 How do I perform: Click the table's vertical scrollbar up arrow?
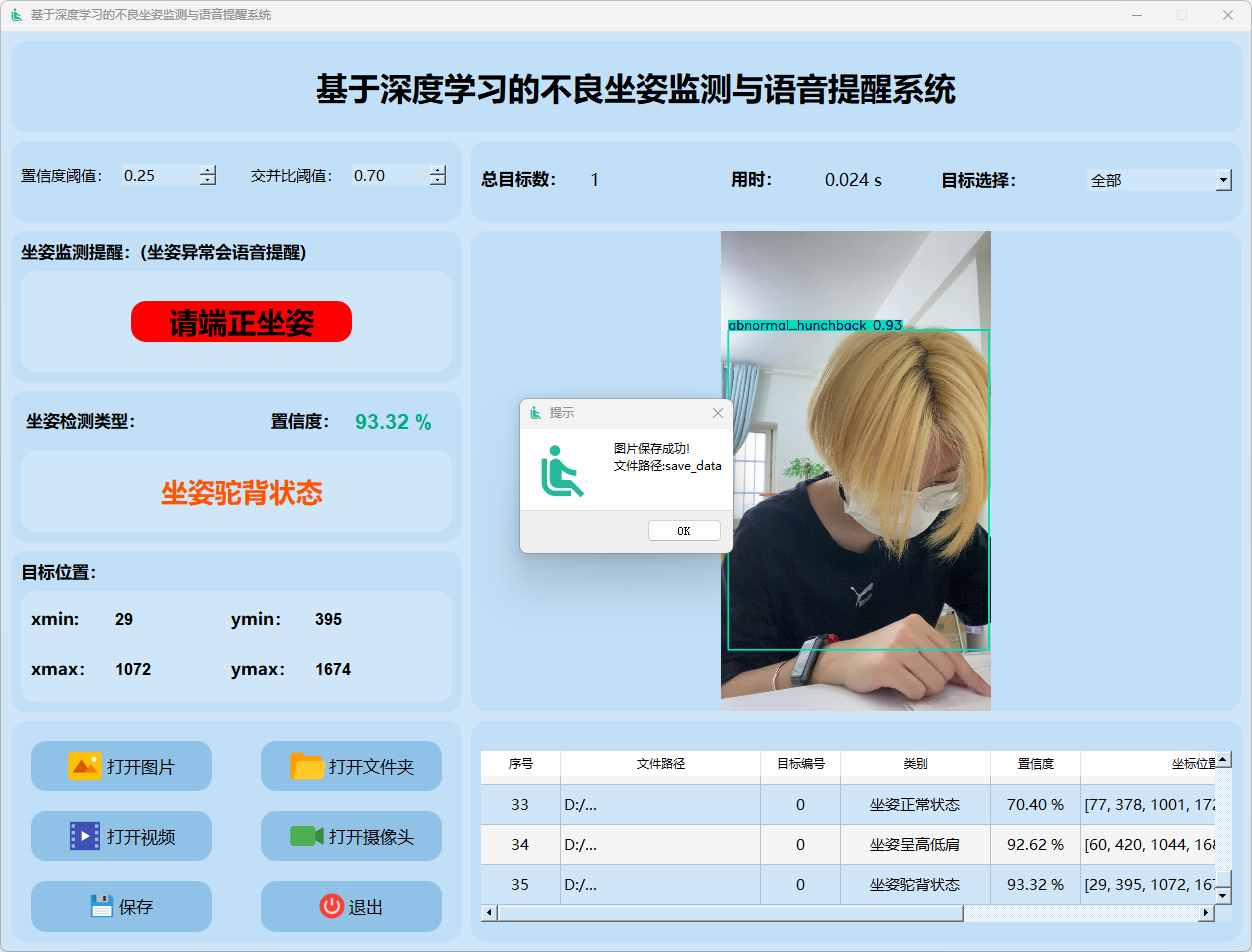pos(1223,760)
